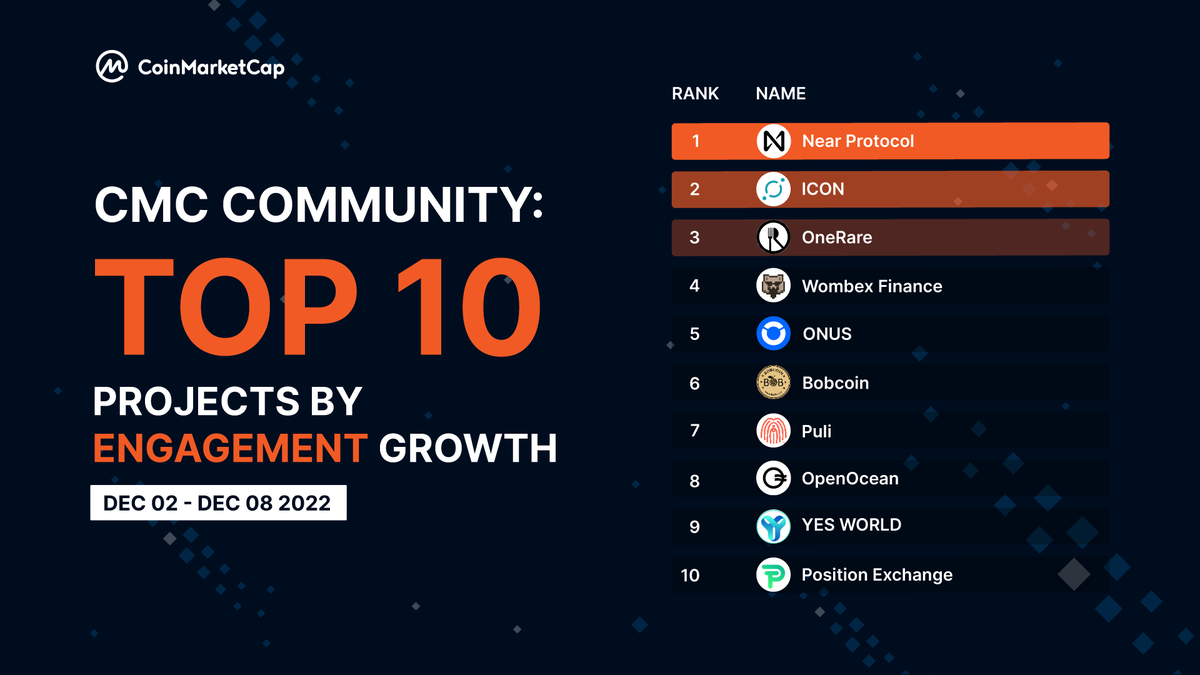Viewport: 1200px width, 675px height.
Task: Click the RANK column header
Action: pos(695,93)
